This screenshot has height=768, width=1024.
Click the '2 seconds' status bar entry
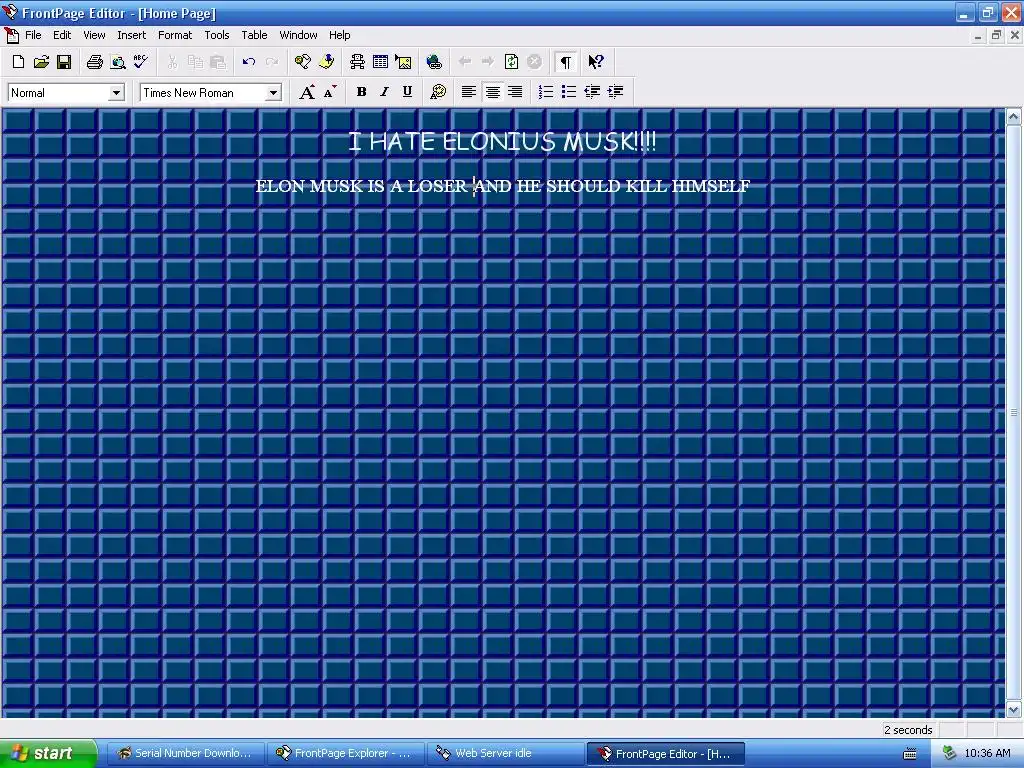click(908, 729)
